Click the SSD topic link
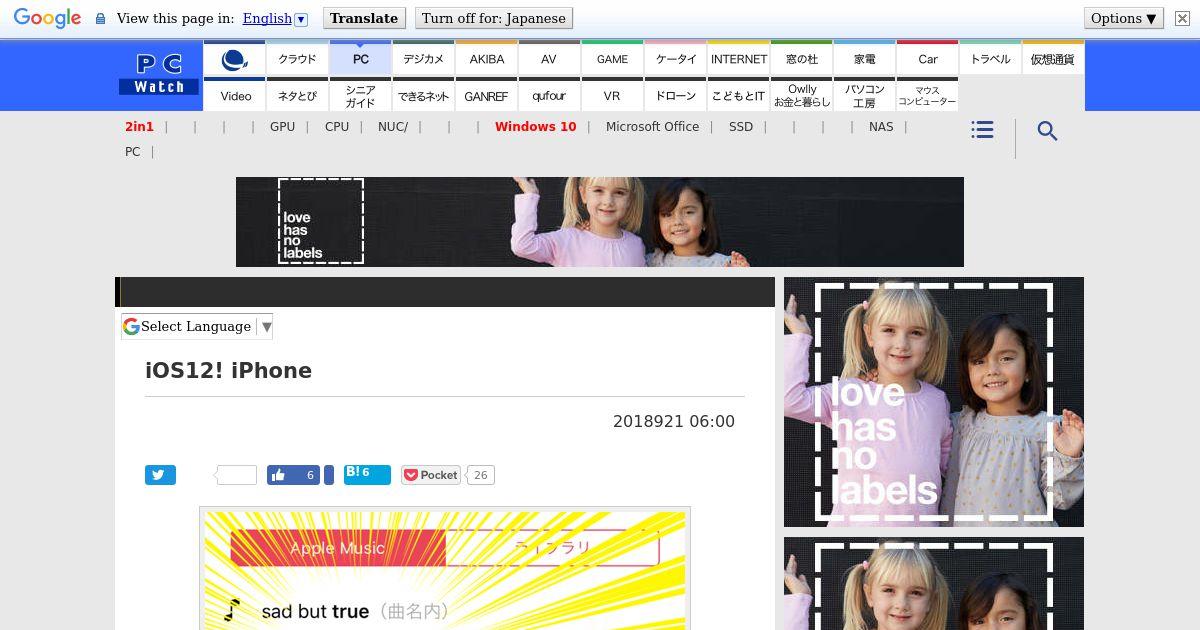Screen dimensions: 1200x630 pos(741,127)
